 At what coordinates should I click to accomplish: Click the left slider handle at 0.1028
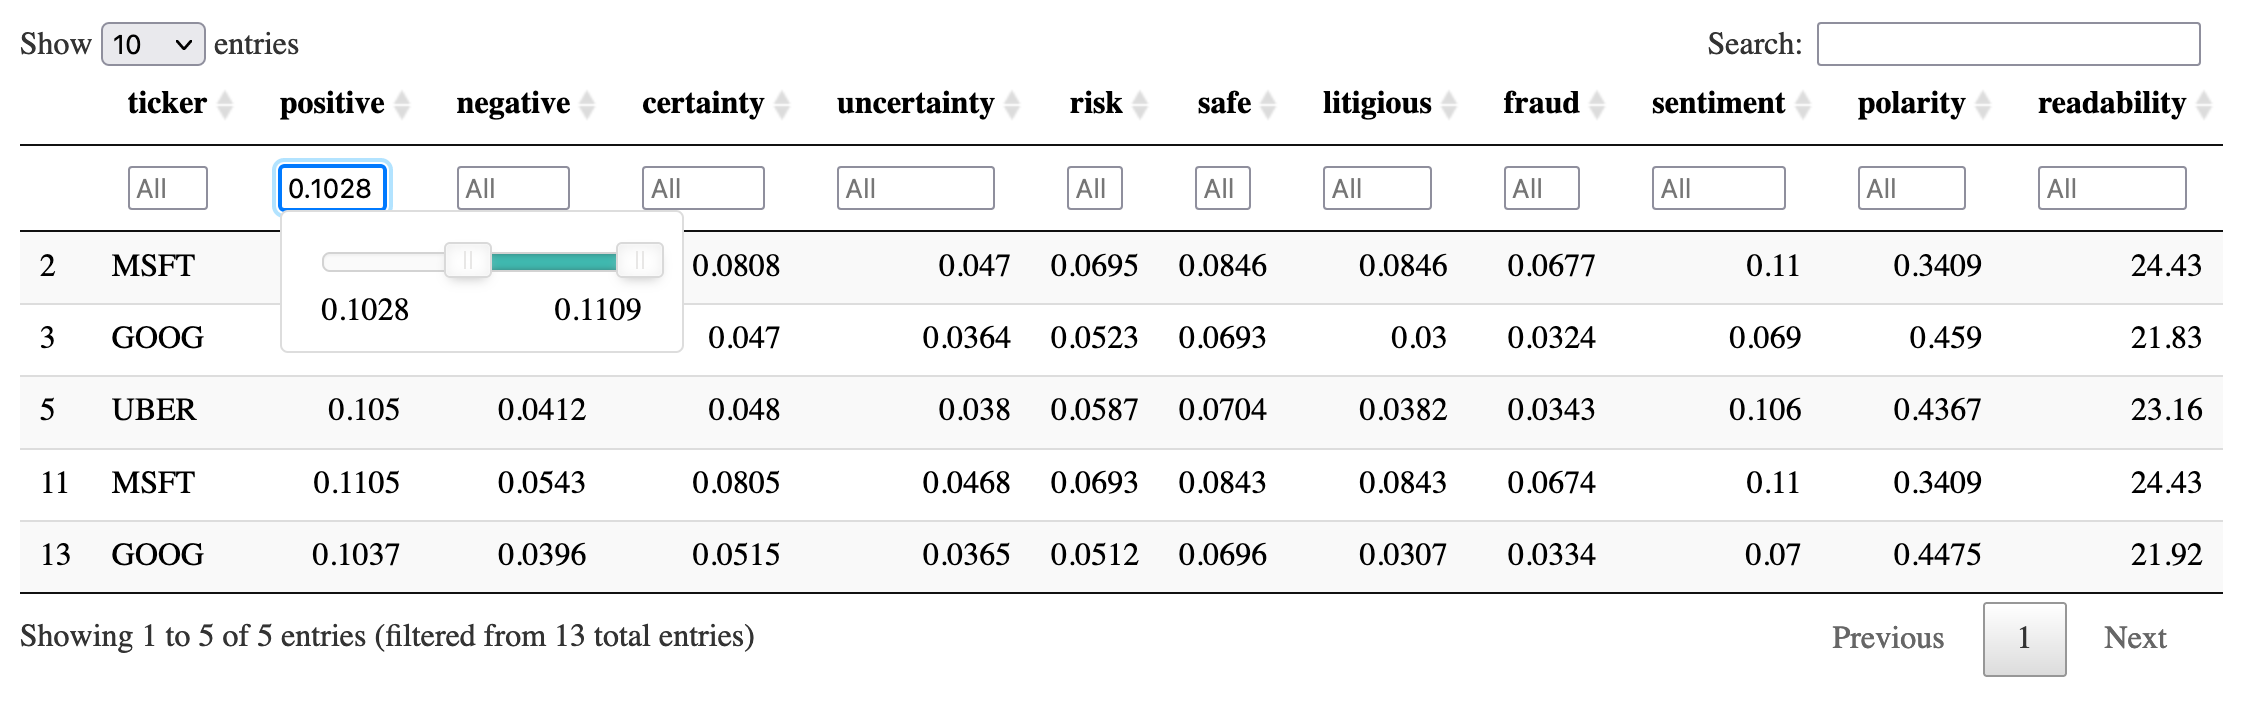tap(467, 262)
